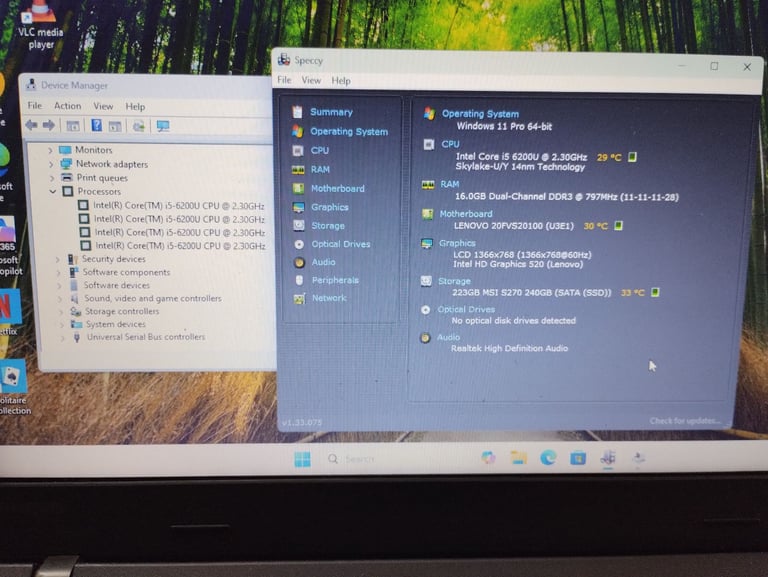Click the "Windows 11 Pro 64-bit" text
Screen dimensions: 768x577
tap(504, 126)
